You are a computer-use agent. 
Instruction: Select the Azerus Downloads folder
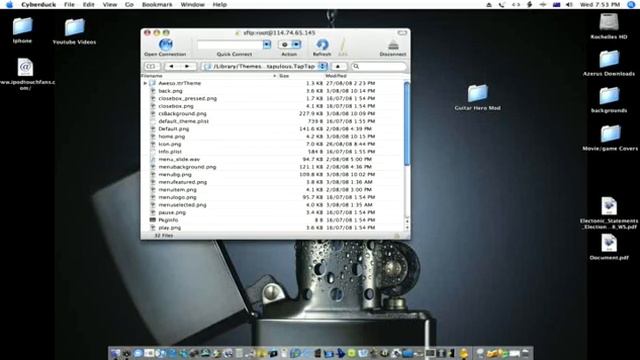click(x=609, y=63)
